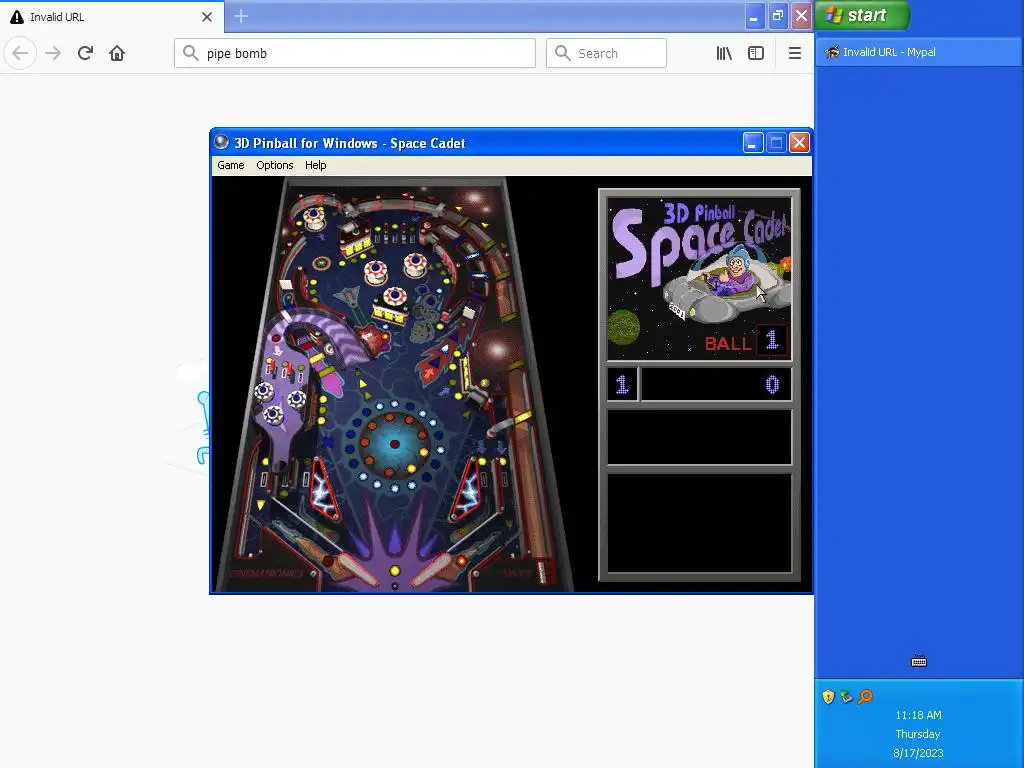Close the Invalid URL tab
Image resolution: width=1024 pixels, height=768 pixels.
pos(207,17)
